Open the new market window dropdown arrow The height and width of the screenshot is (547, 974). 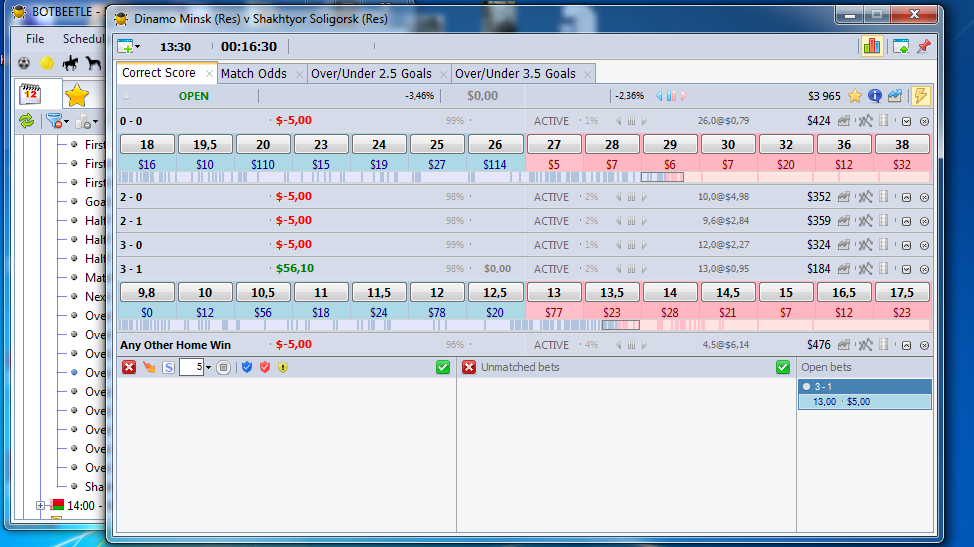click(x=137, y=47)
